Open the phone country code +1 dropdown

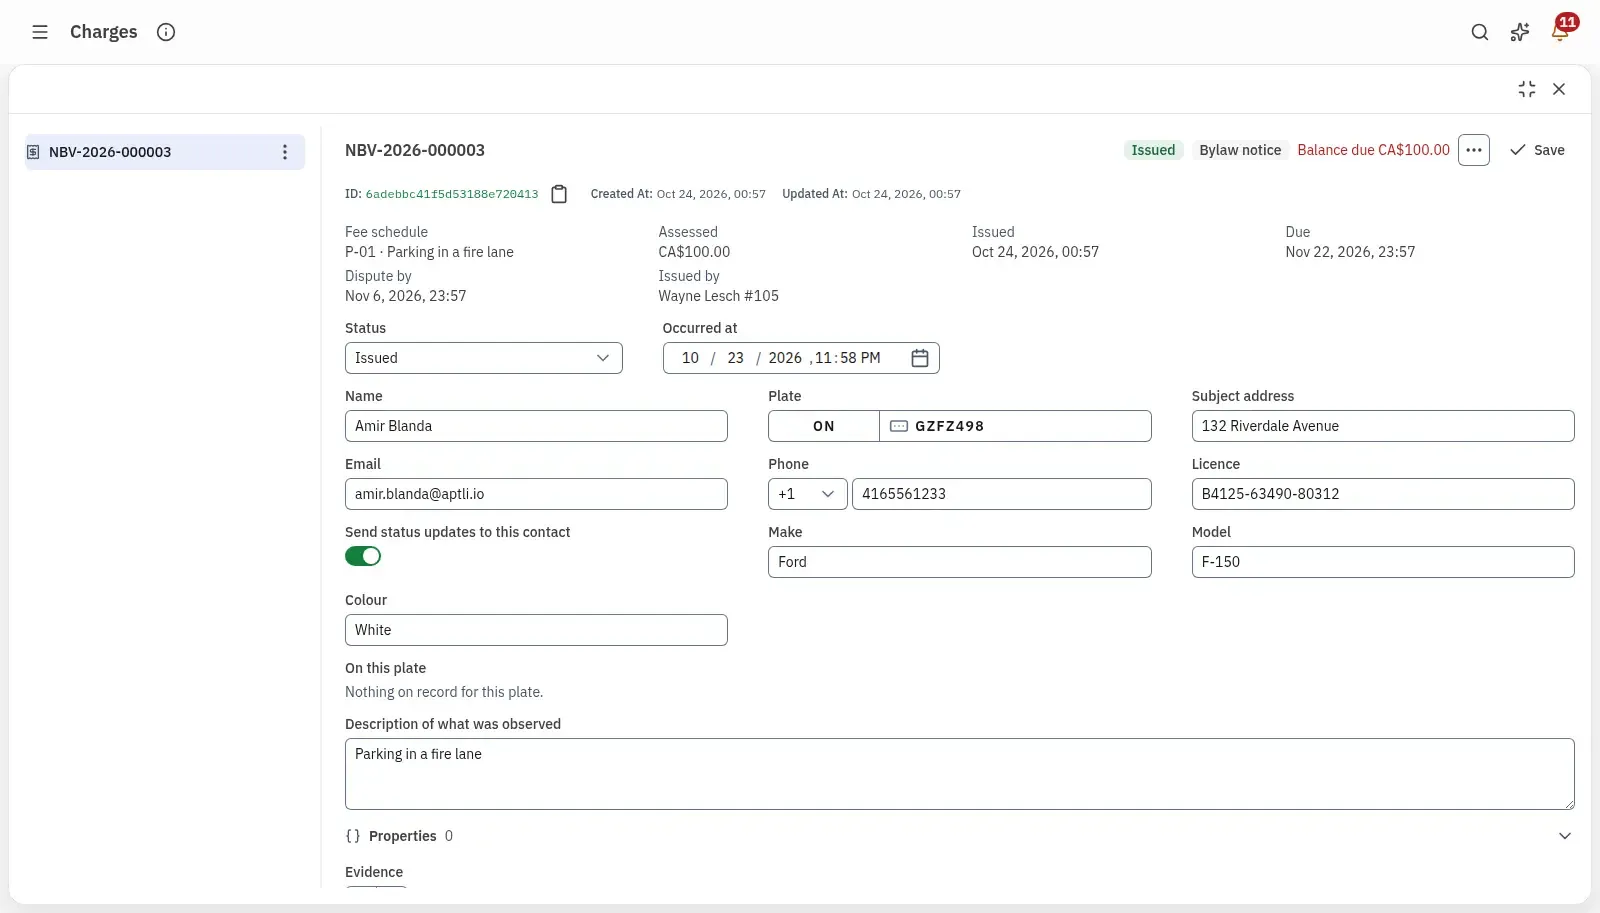(x=808, y=494)
